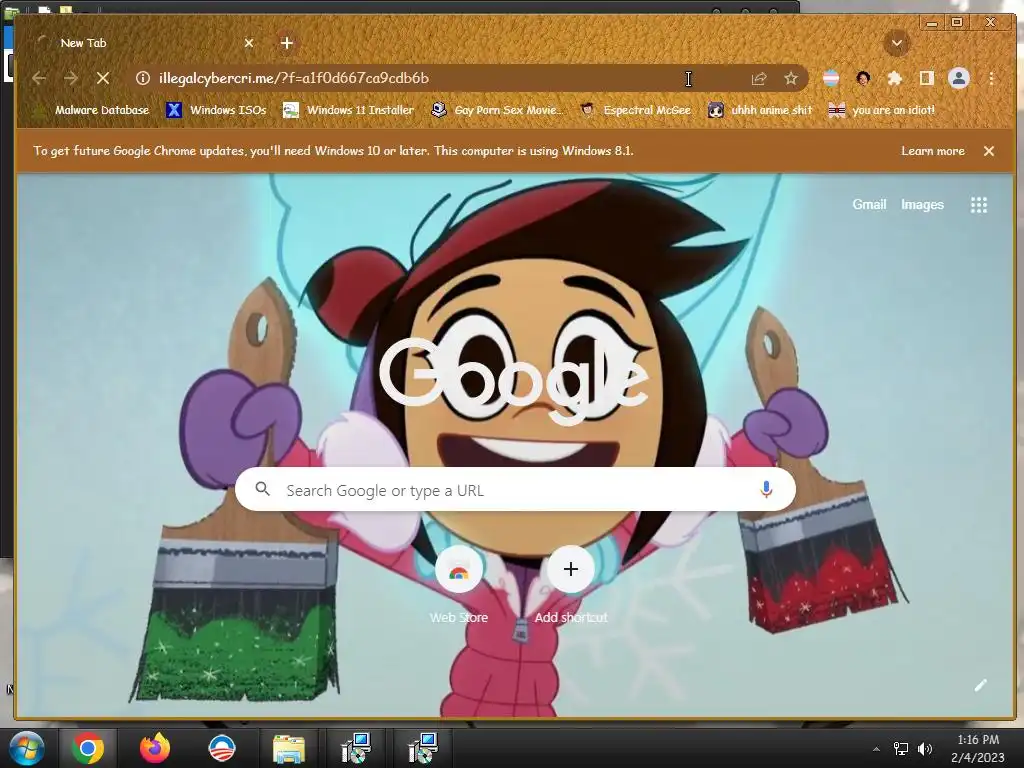
Task: Open Malware Database bookmark
Action: [x=92, y=110]
